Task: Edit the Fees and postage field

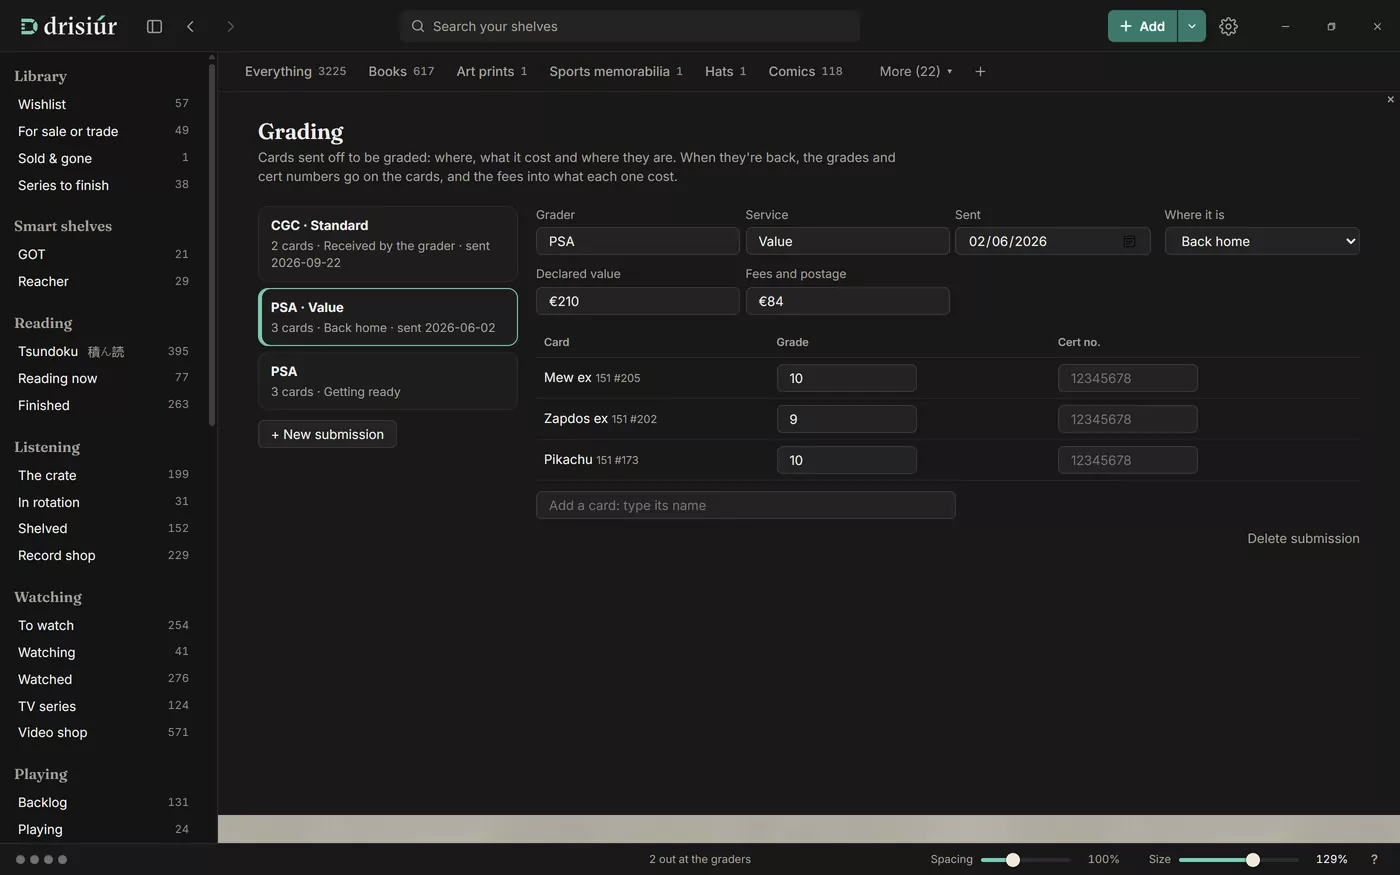Action: [x=848, y=301]
